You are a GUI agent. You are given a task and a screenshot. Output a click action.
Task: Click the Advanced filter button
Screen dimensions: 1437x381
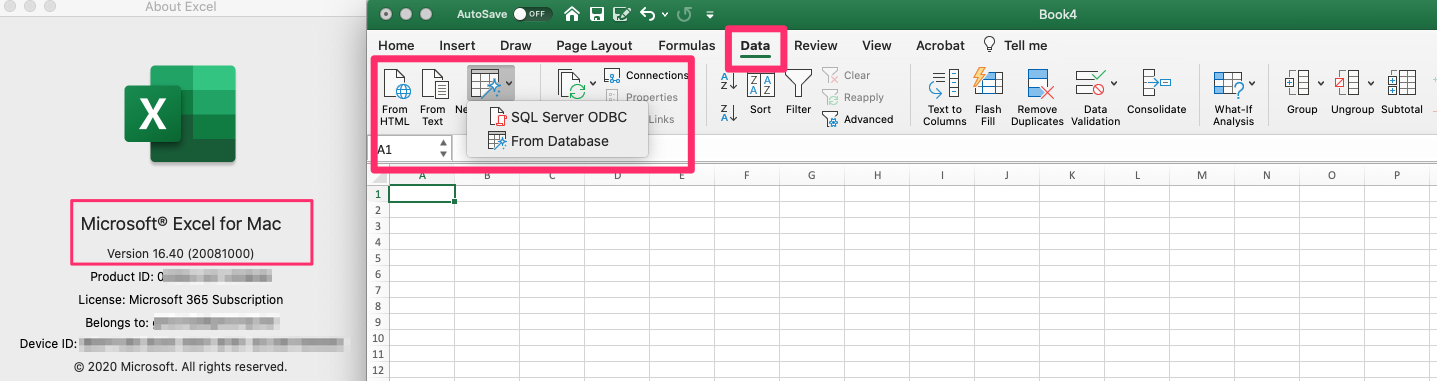858,119
